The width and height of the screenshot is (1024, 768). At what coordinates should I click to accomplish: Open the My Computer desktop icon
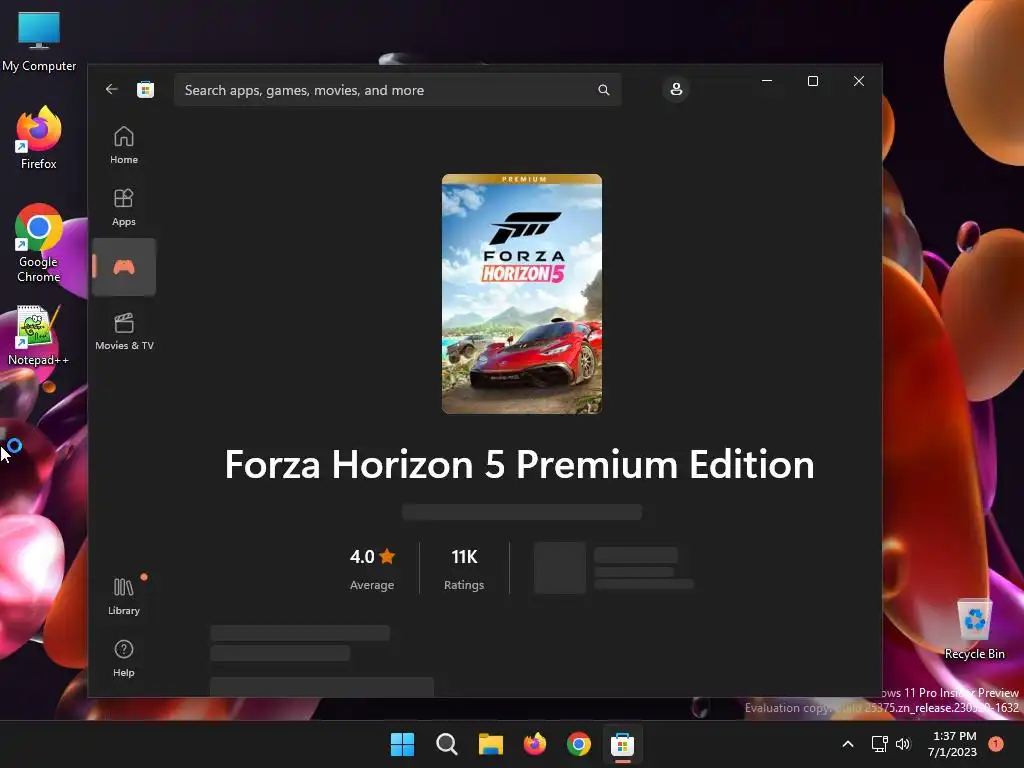(39, 42)
